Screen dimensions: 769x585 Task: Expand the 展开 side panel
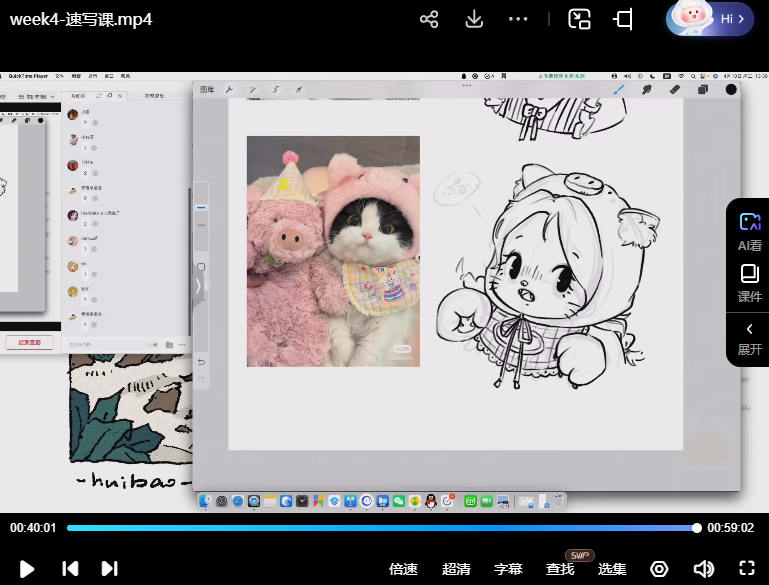pos(749,338)
